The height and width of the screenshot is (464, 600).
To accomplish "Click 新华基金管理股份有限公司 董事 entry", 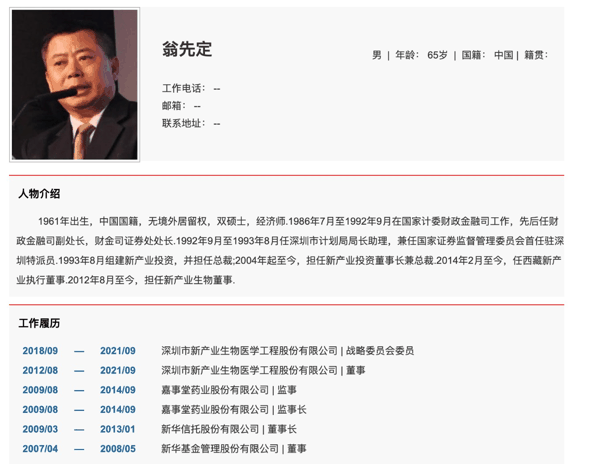I will tap(234, 448).
